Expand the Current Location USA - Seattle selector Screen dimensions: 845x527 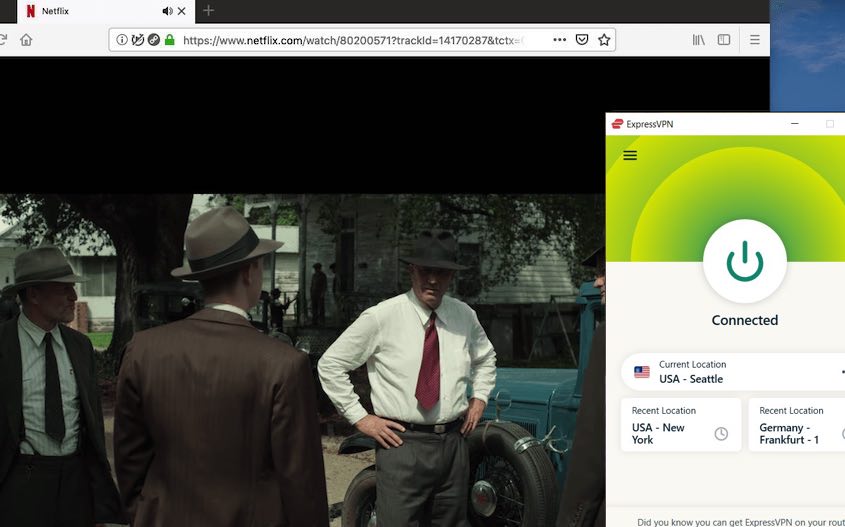735,372
